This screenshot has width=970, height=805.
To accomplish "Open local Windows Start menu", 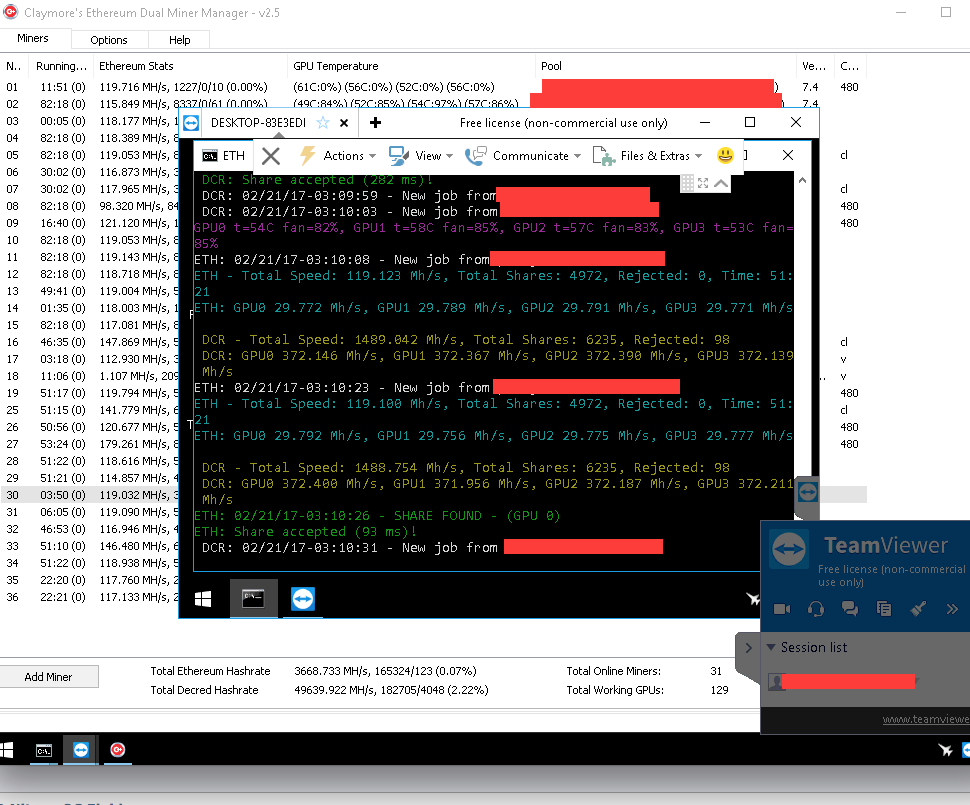I will [x=7, y=750].
